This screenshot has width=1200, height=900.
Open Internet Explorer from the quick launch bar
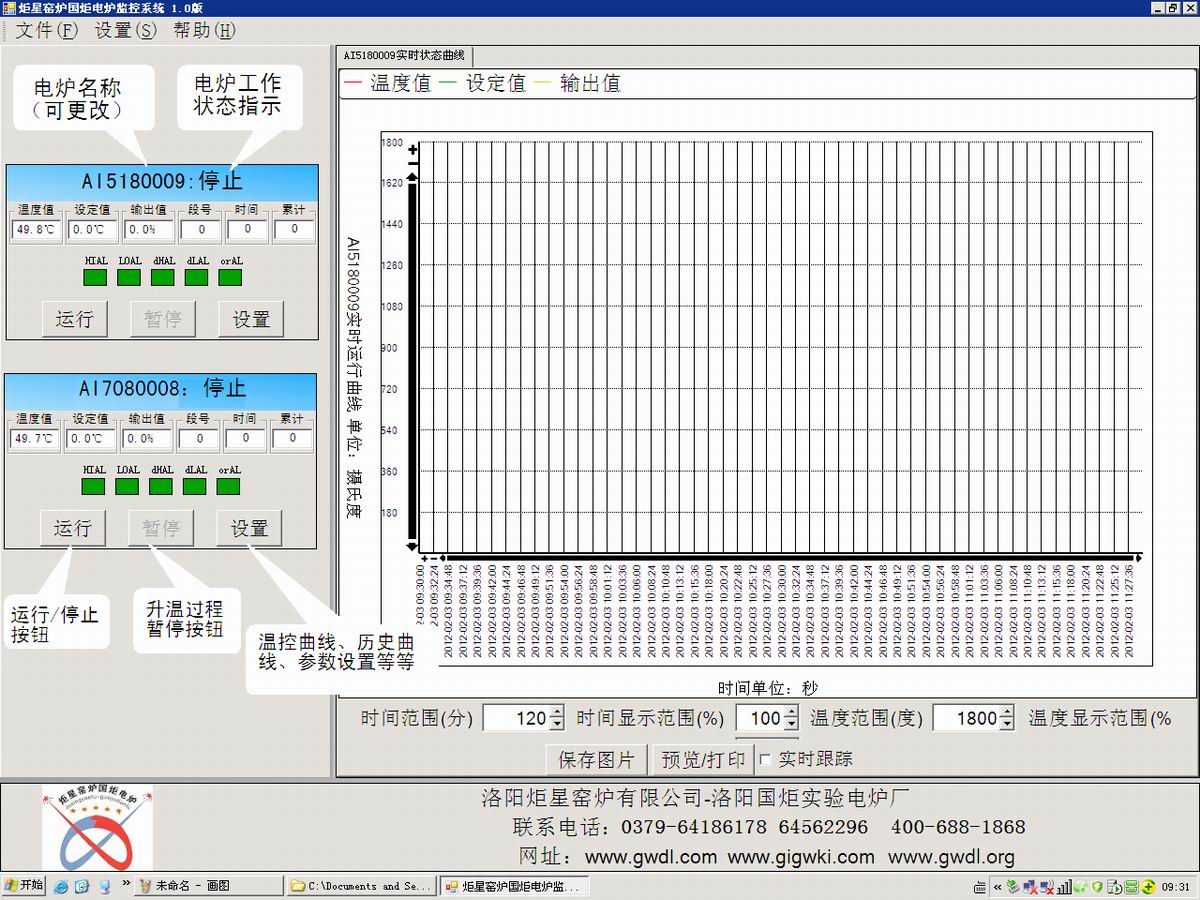click(x=61, y=886)
